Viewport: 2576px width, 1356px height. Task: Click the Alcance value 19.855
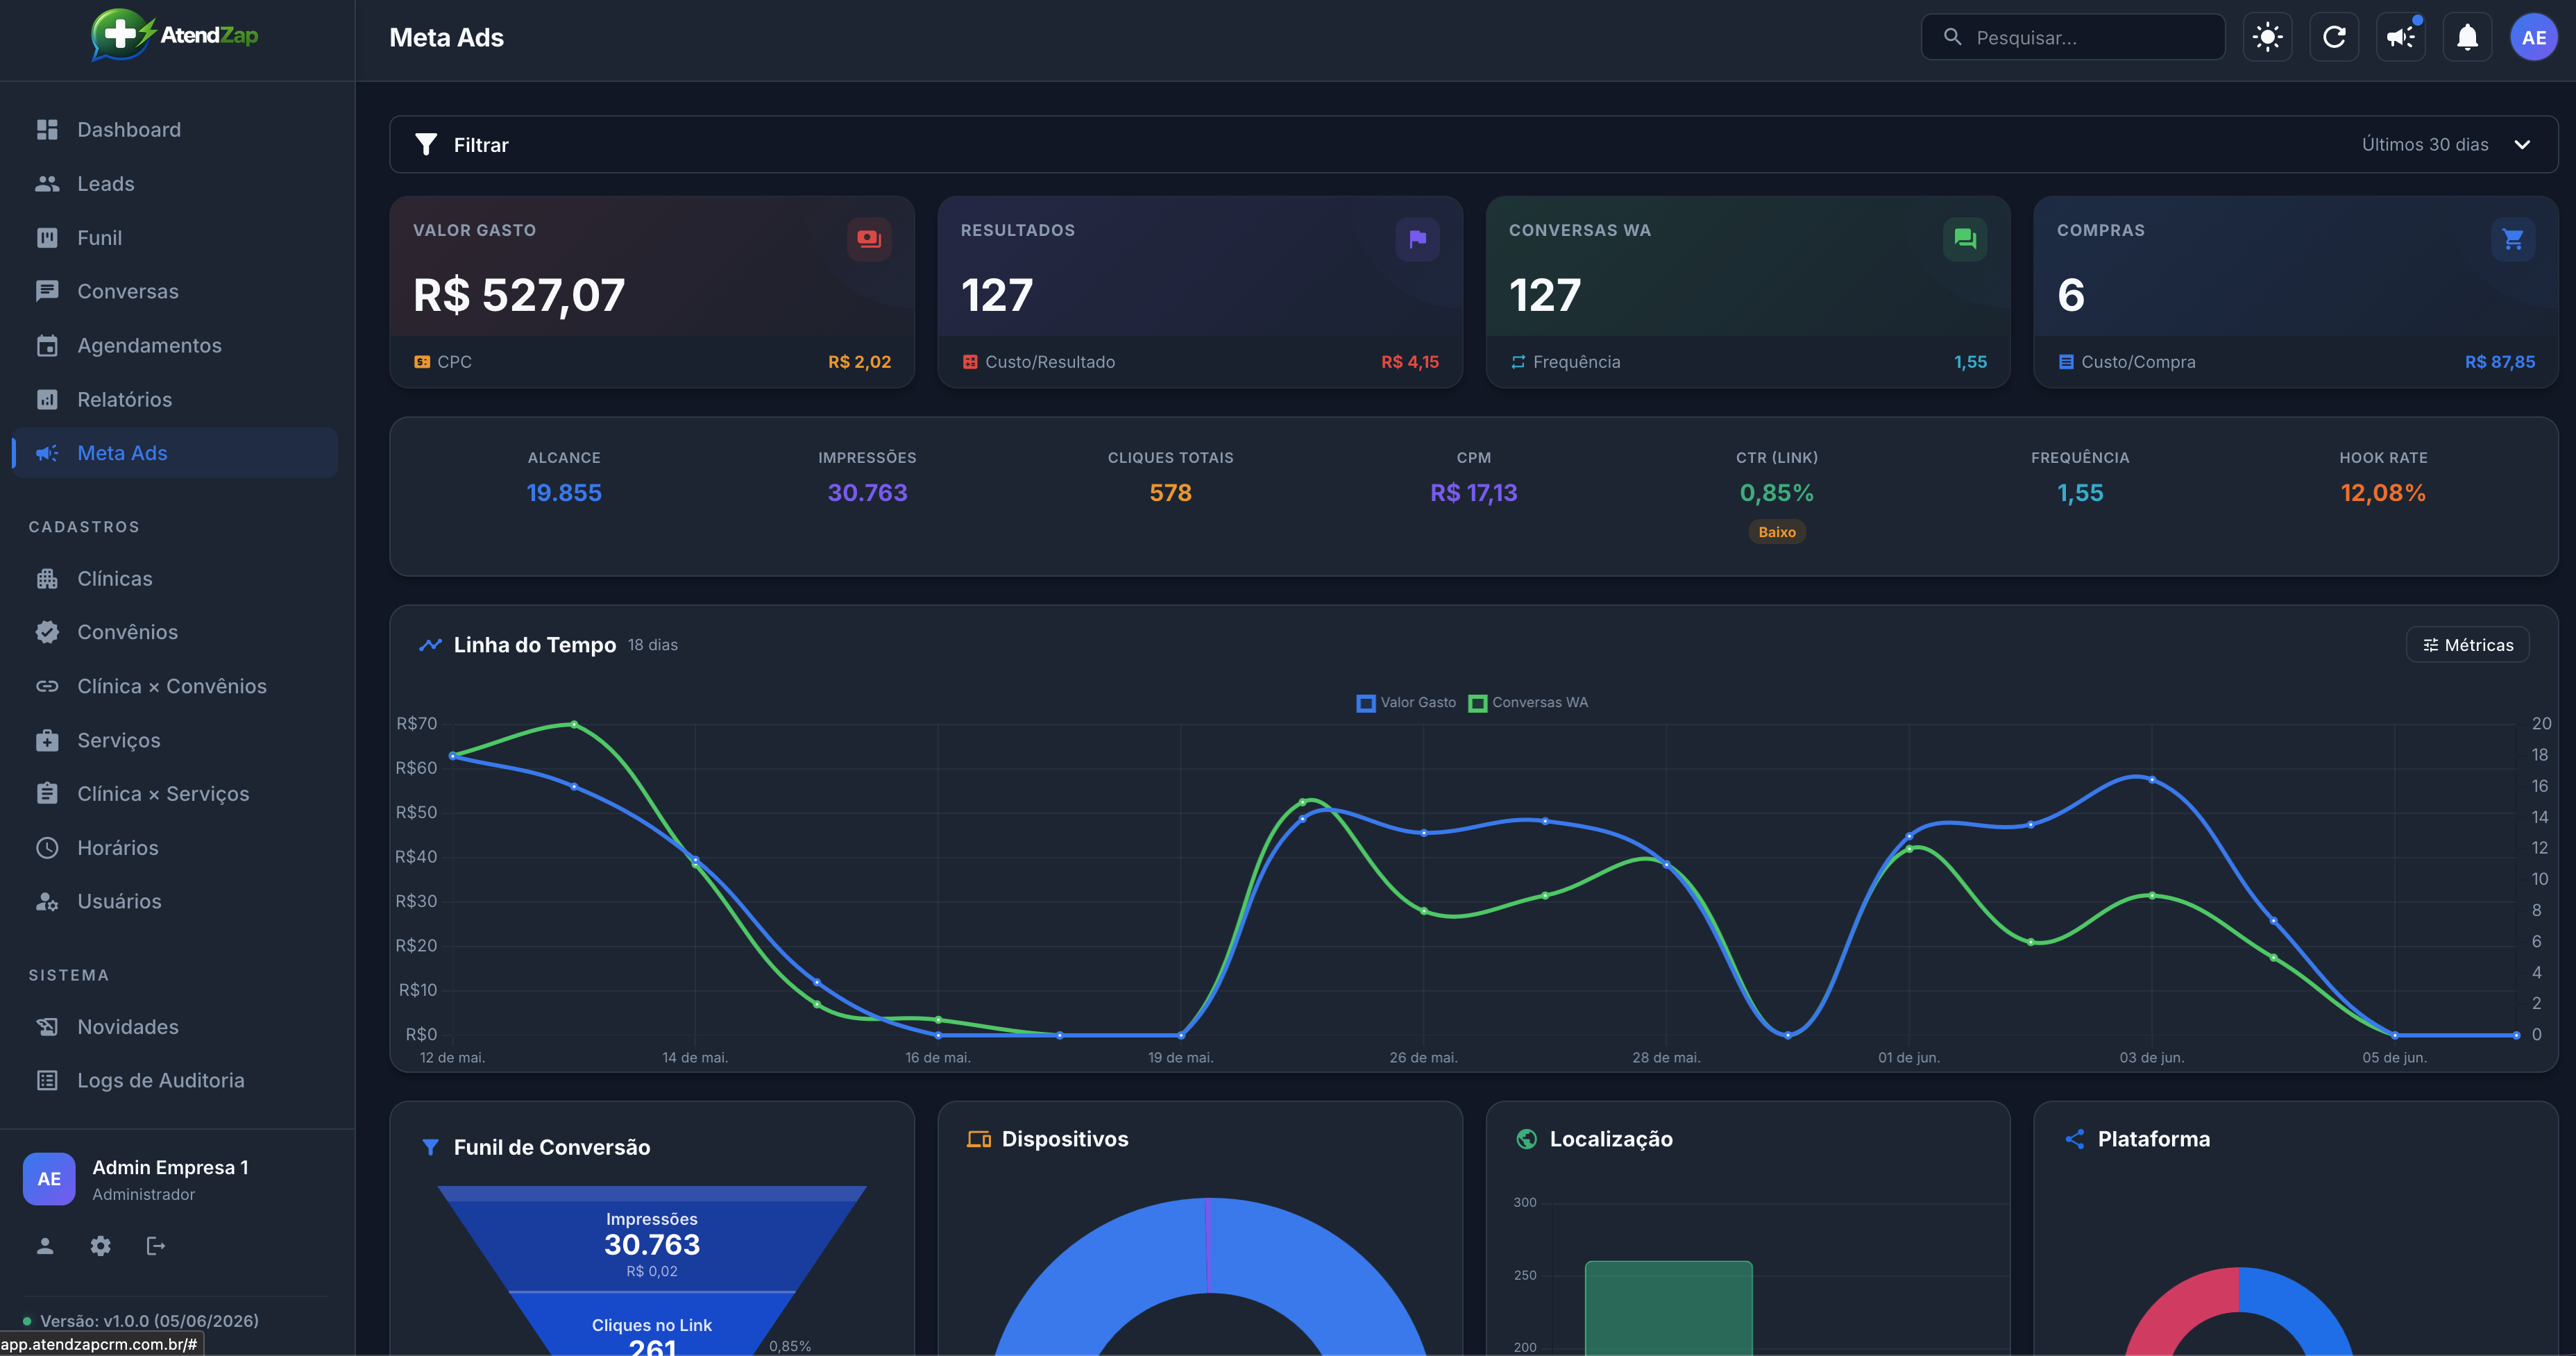[x=564, y=493]
